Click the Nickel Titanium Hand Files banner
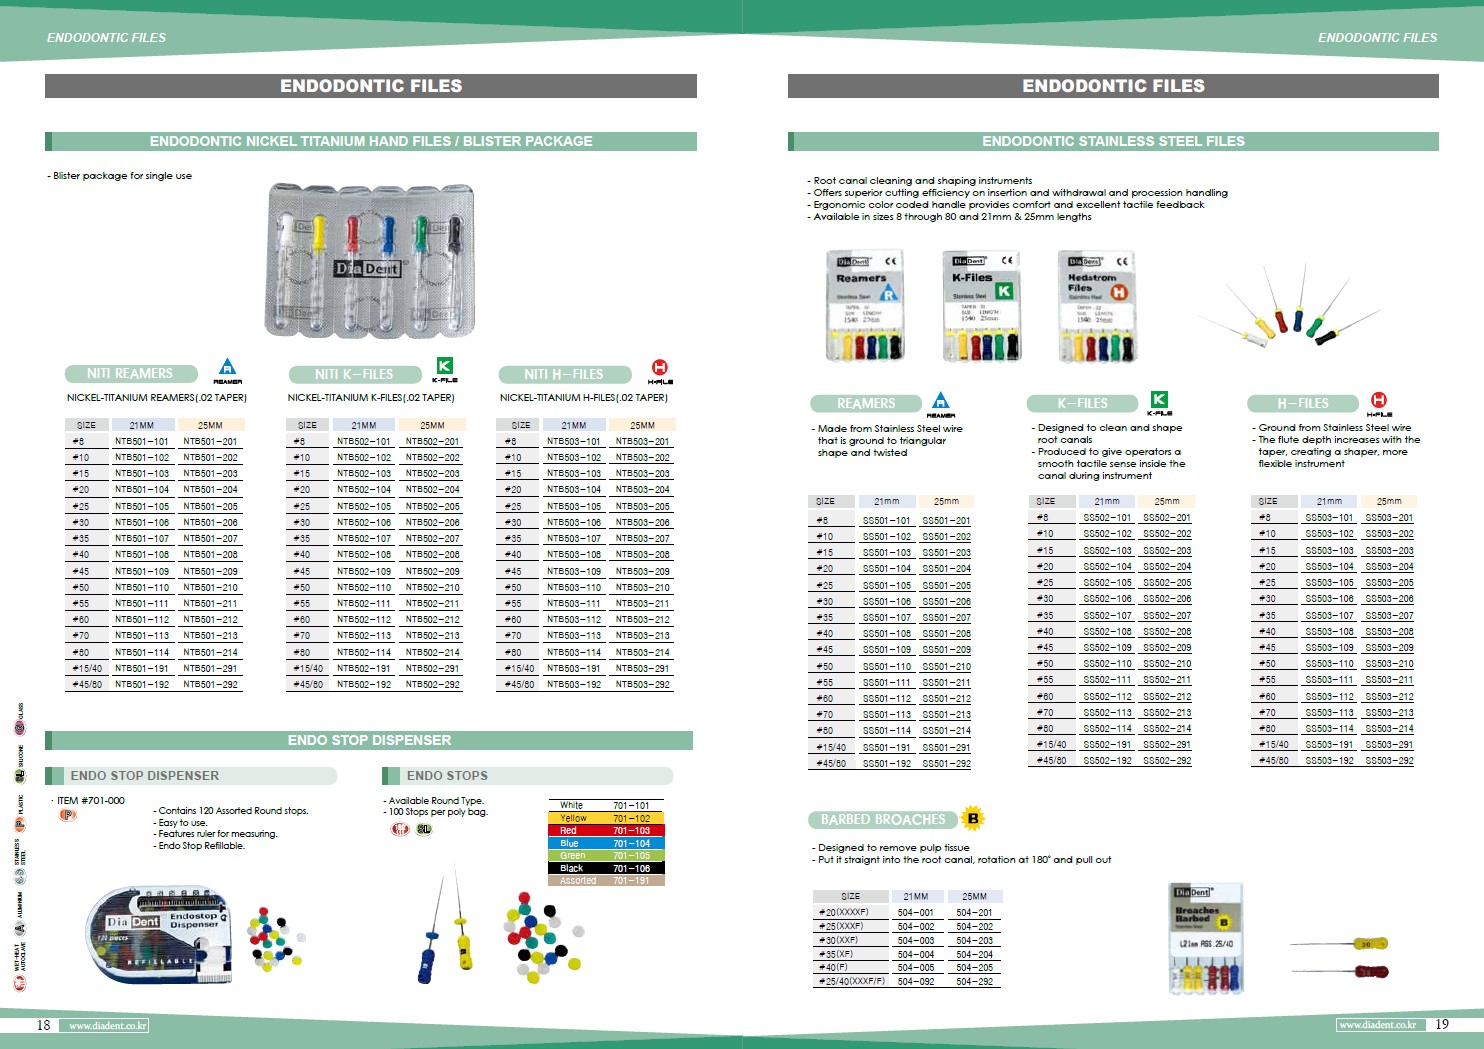 tap(371, 141)
